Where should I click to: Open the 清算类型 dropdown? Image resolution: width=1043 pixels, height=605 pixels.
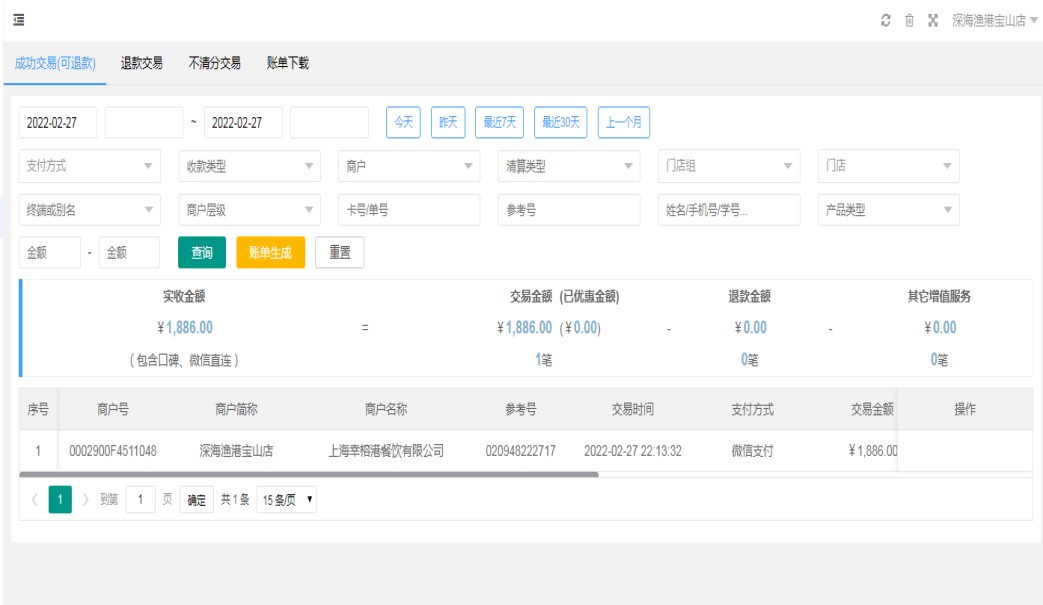(x=568, y=166)
